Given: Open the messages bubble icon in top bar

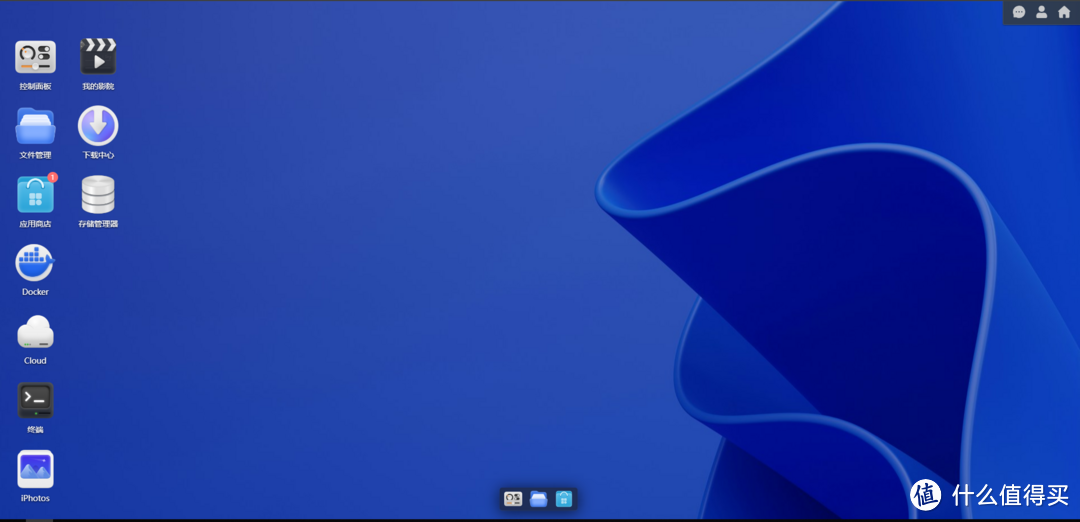Looking at the screenshot, I should (x=1019, y=12).
